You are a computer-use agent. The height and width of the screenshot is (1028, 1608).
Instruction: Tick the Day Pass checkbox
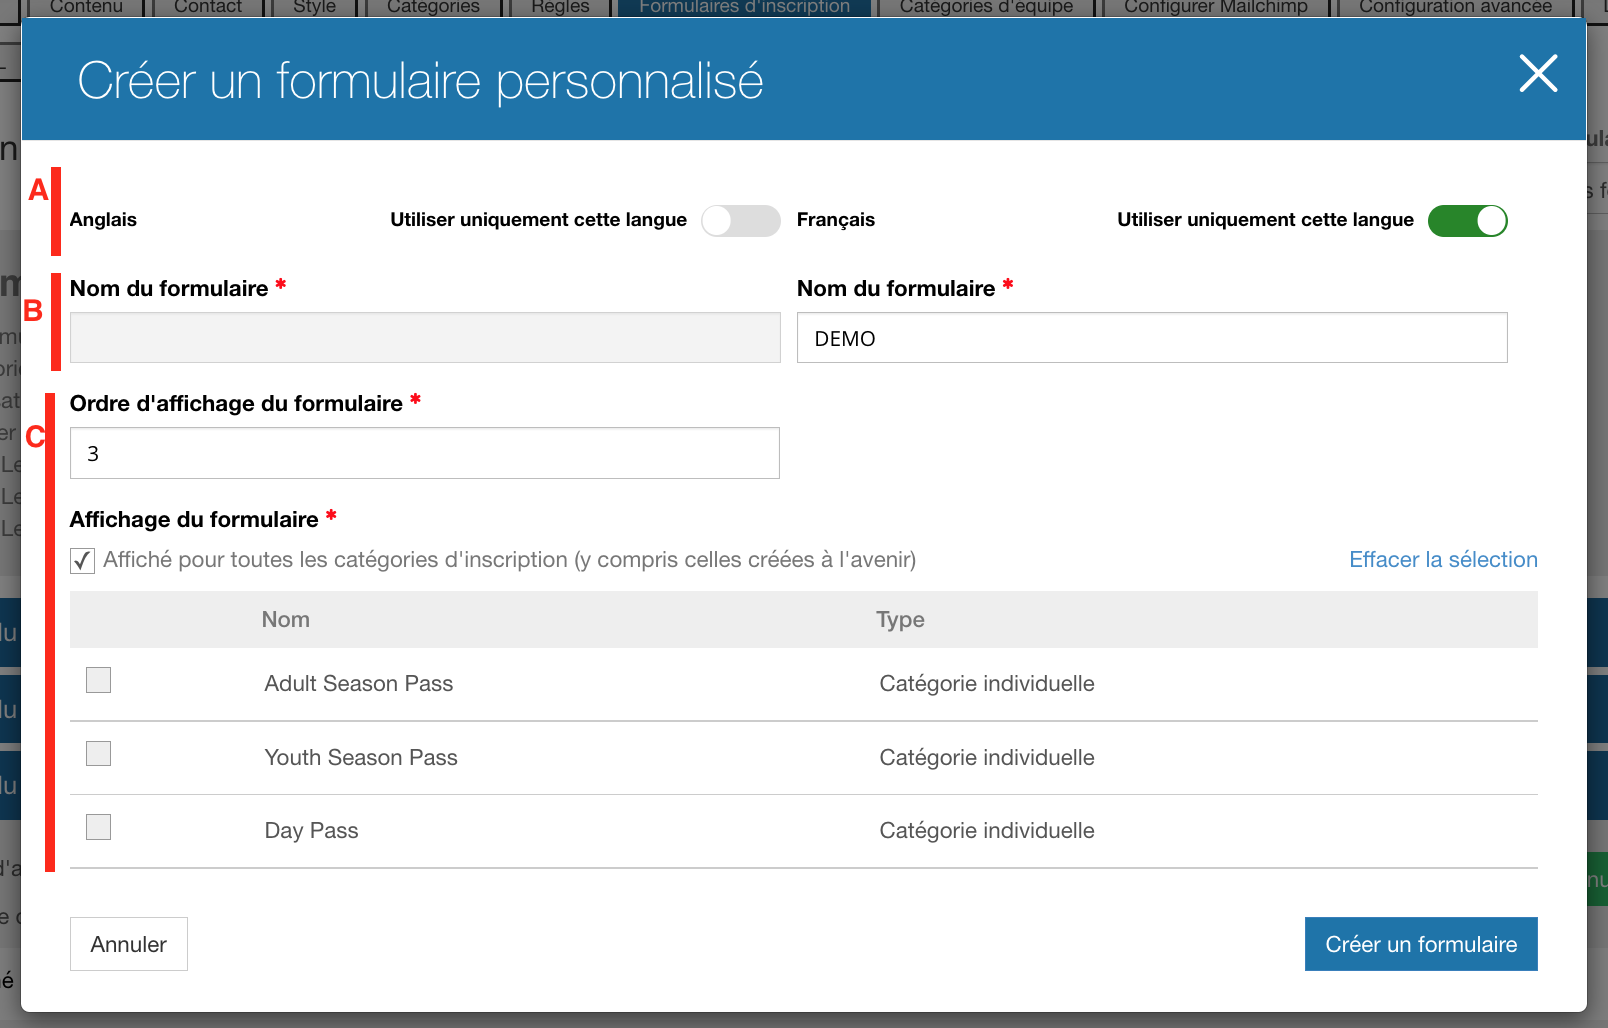[98, 827]
